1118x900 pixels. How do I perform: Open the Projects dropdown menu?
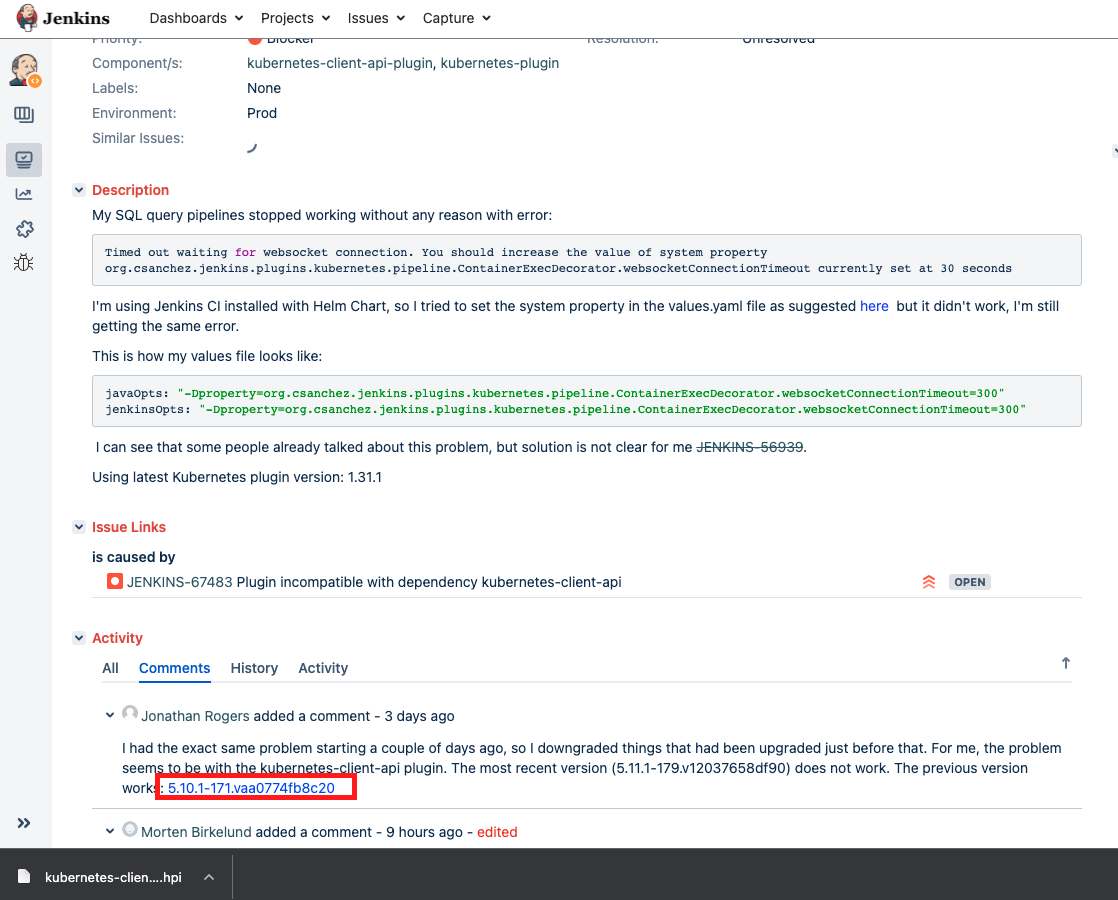click(295, 18)
